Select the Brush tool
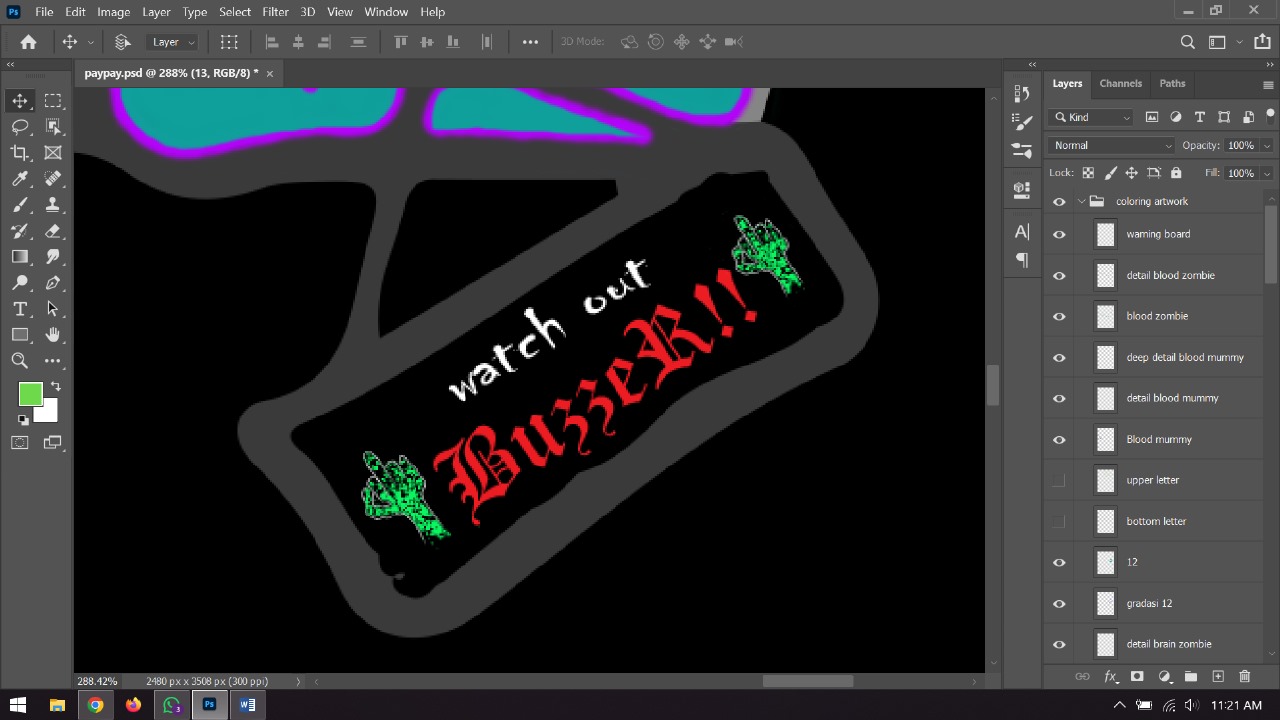The image size is (1280, 720). [x=20, y=204]
